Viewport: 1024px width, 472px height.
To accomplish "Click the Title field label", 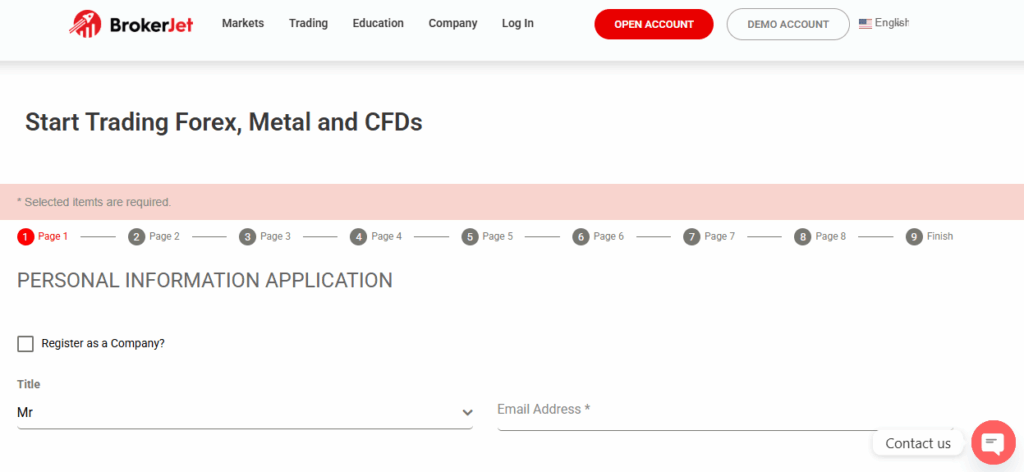I will [29, 385].
